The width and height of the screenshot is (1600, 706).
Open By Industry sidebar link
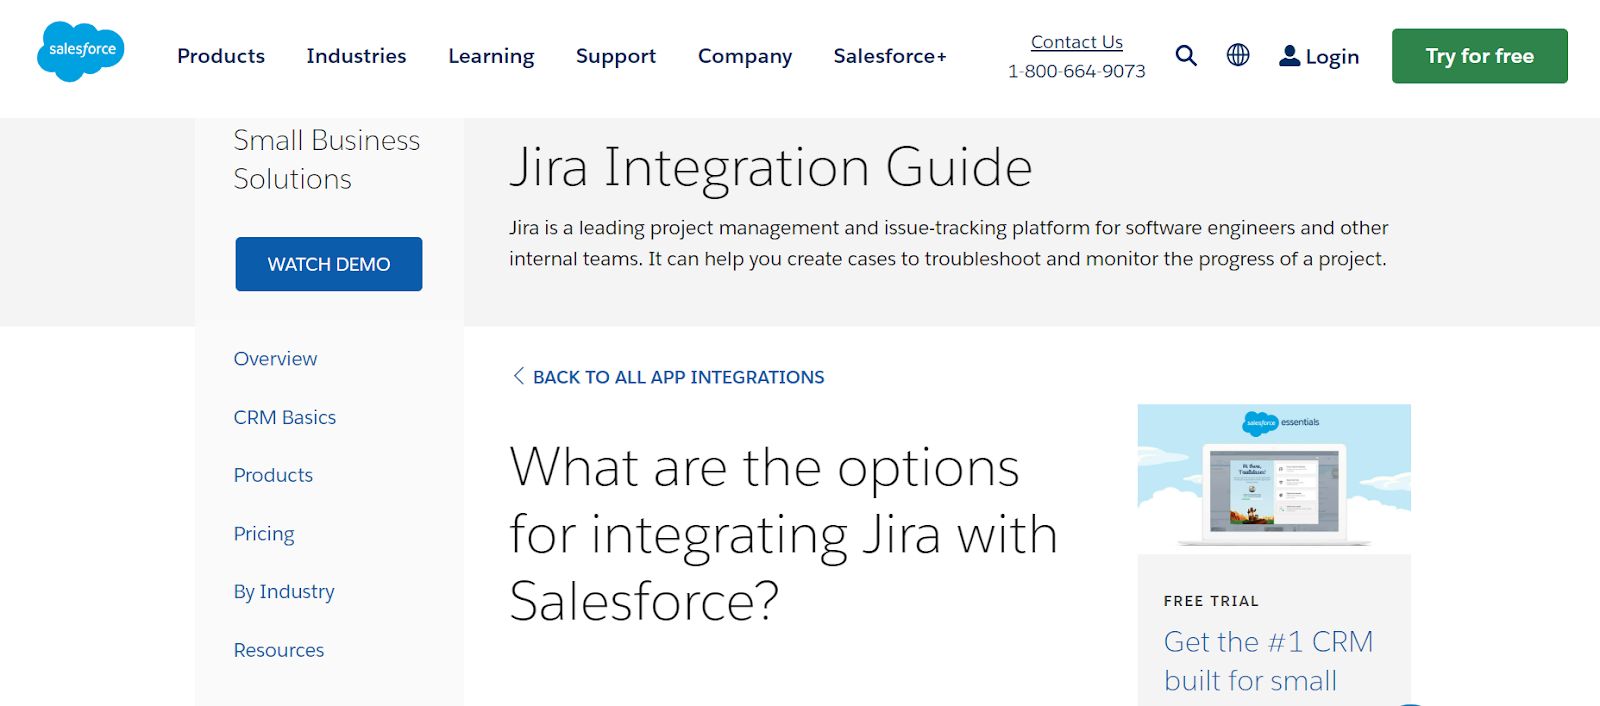pyautogui.click(x=284, y=592)
